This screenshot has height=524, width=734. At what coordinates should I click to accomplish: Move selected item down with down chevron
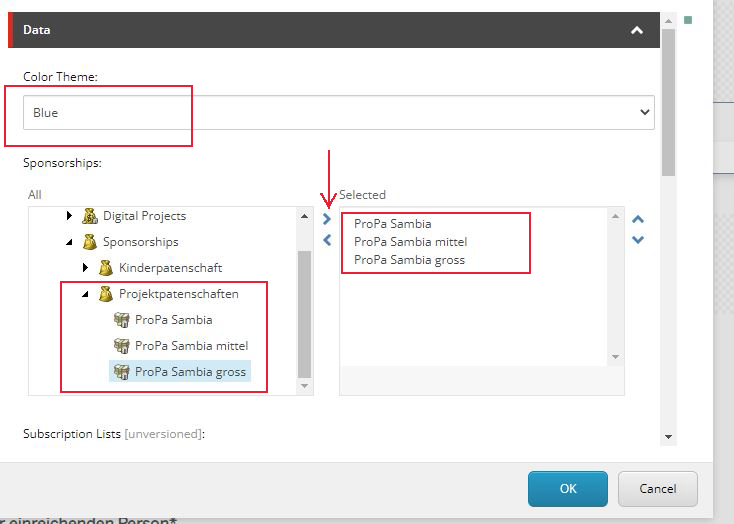pos(638,240)
